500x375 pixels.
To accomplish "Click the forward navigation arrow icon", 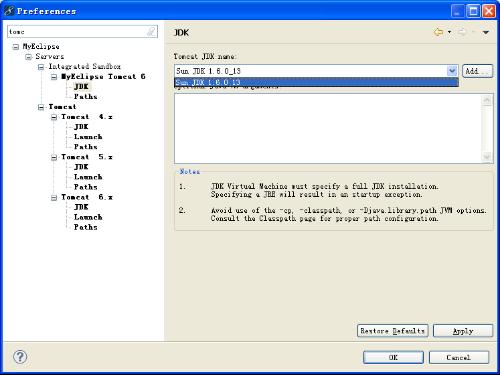I will (x=462, y=32).
